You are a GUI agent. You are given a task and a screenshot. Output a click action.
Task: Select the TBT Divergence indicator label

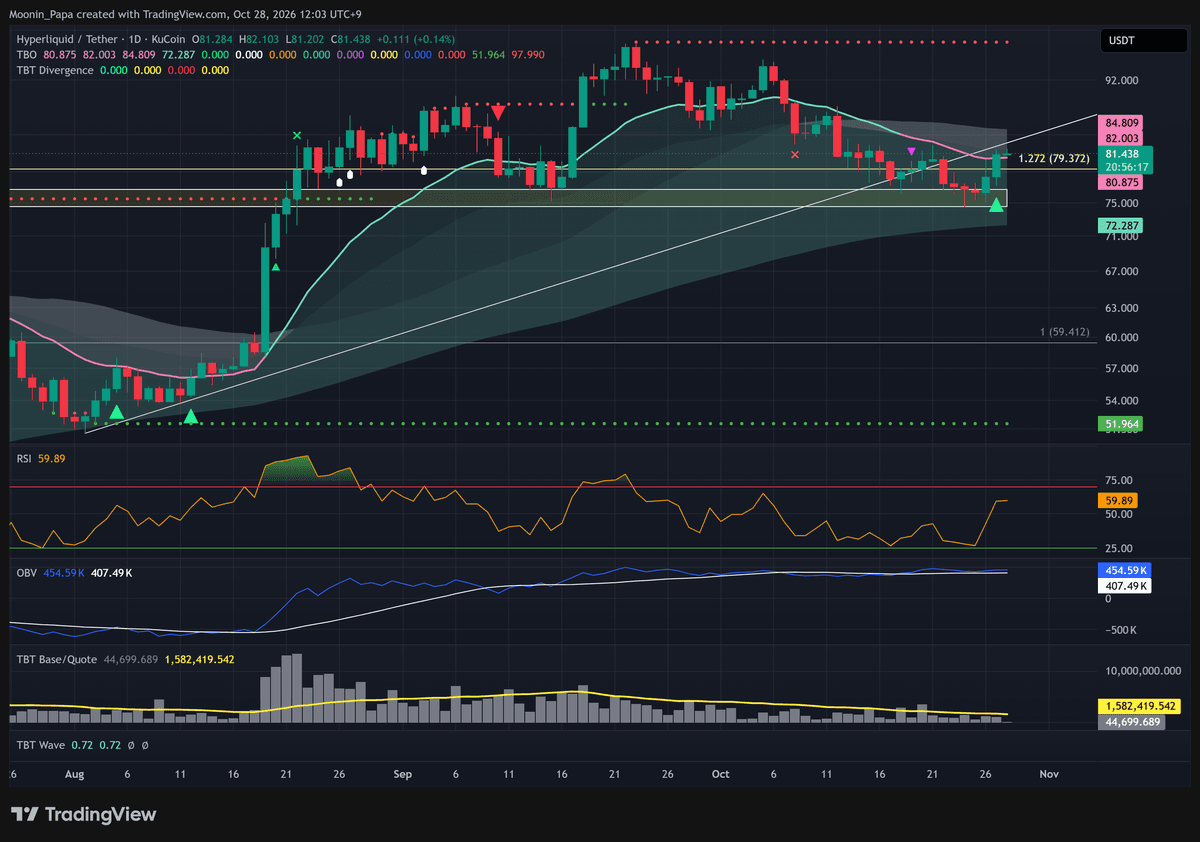(55, 70)
